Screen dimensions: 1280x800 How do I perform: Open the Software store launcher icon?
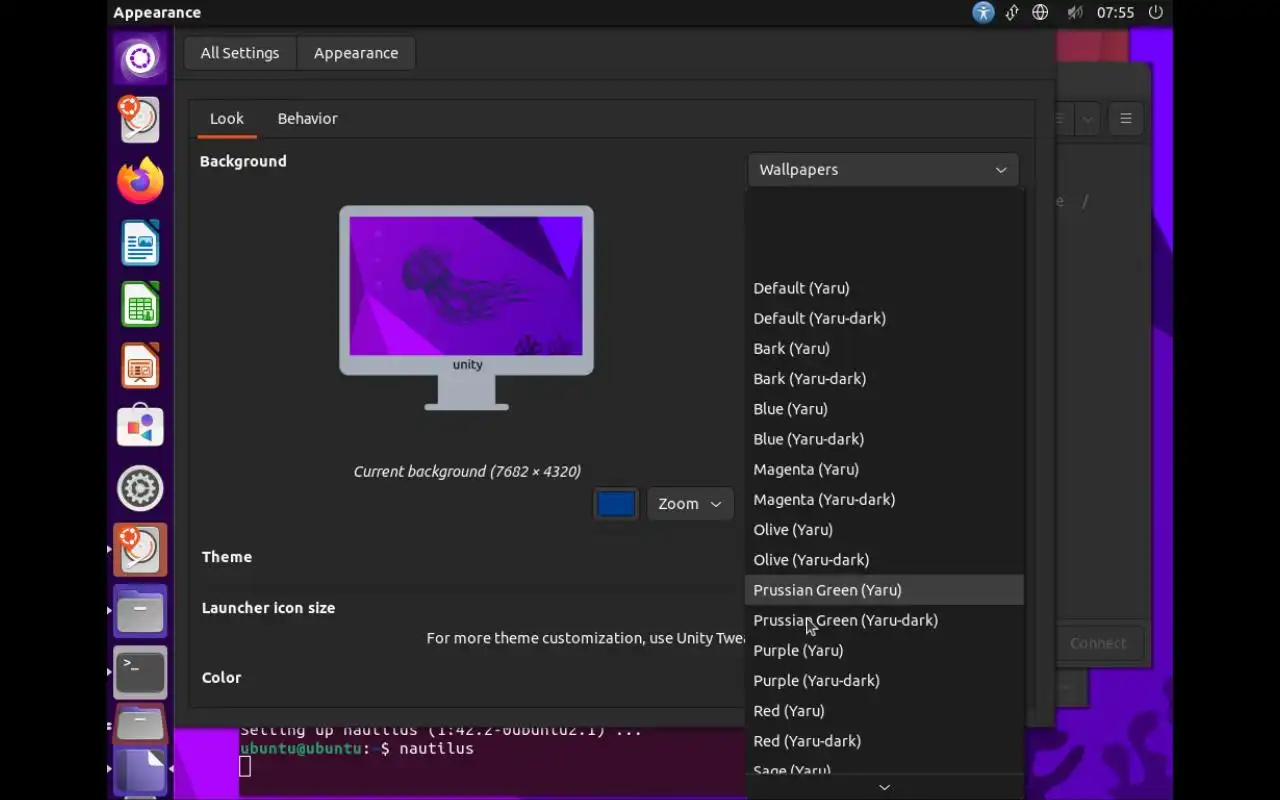(x=140, y=427)
